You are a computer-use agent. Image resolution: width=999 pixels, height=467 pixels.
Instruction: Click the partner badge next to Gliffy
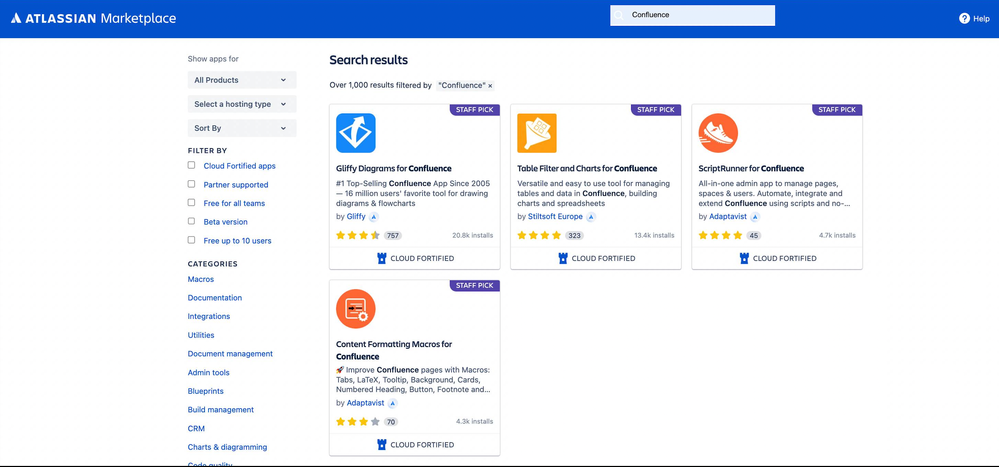pyautogui.click(x=374, y=217)
